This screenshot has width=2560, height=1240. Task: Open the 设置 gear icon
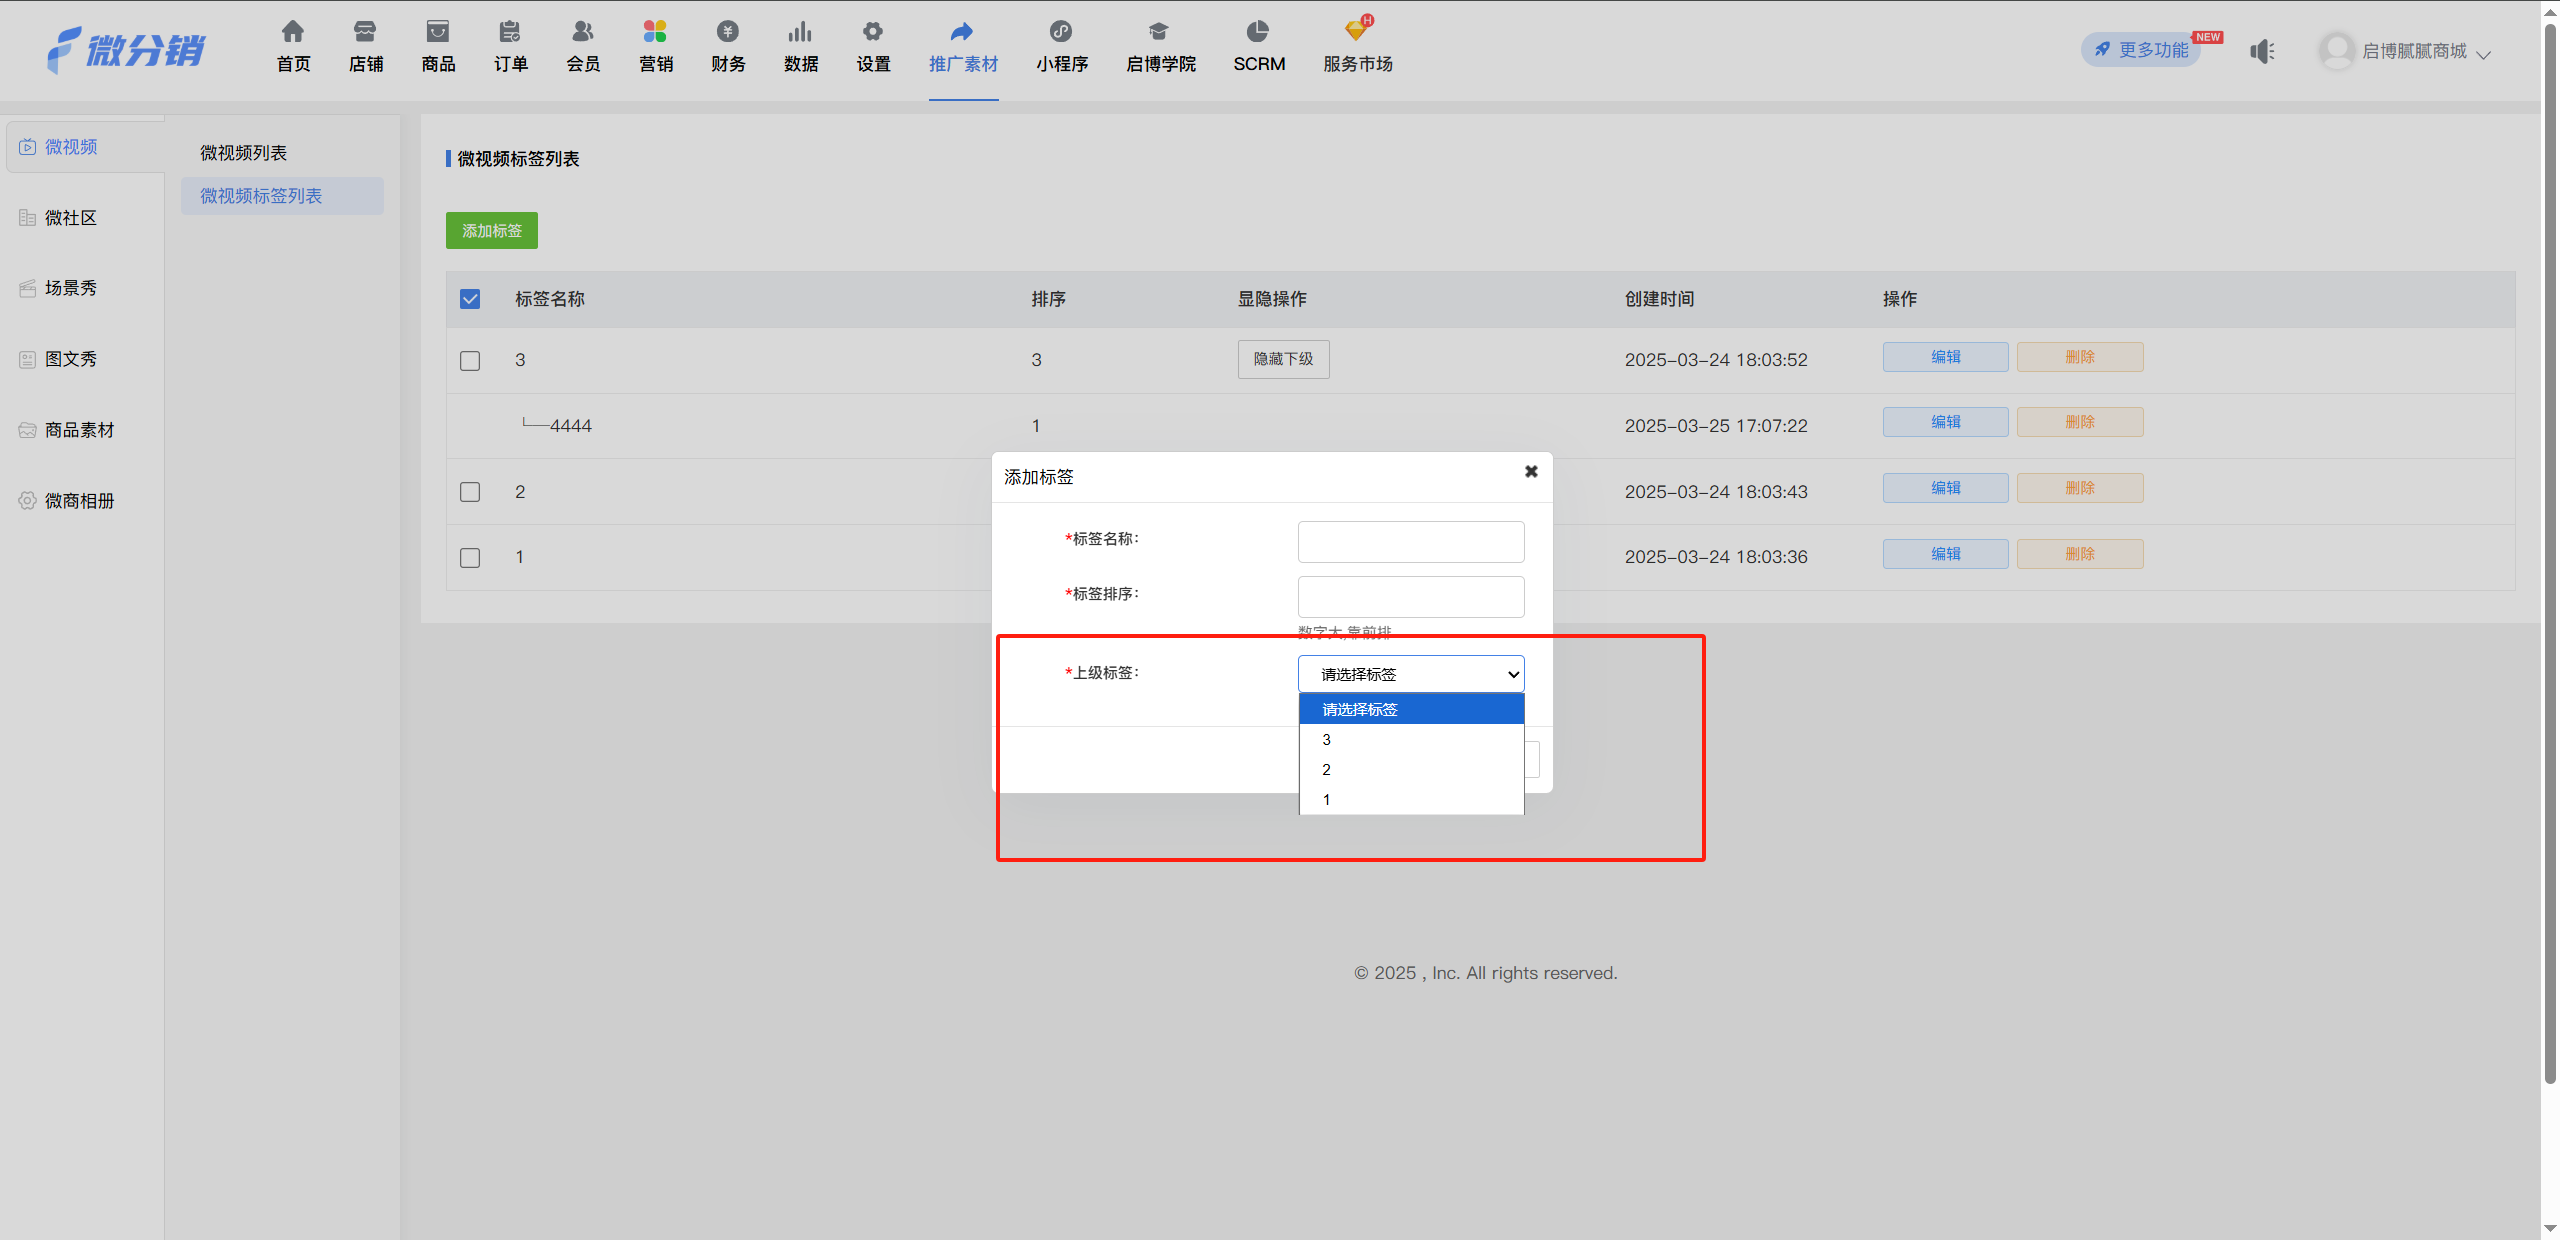pos(873,32)
